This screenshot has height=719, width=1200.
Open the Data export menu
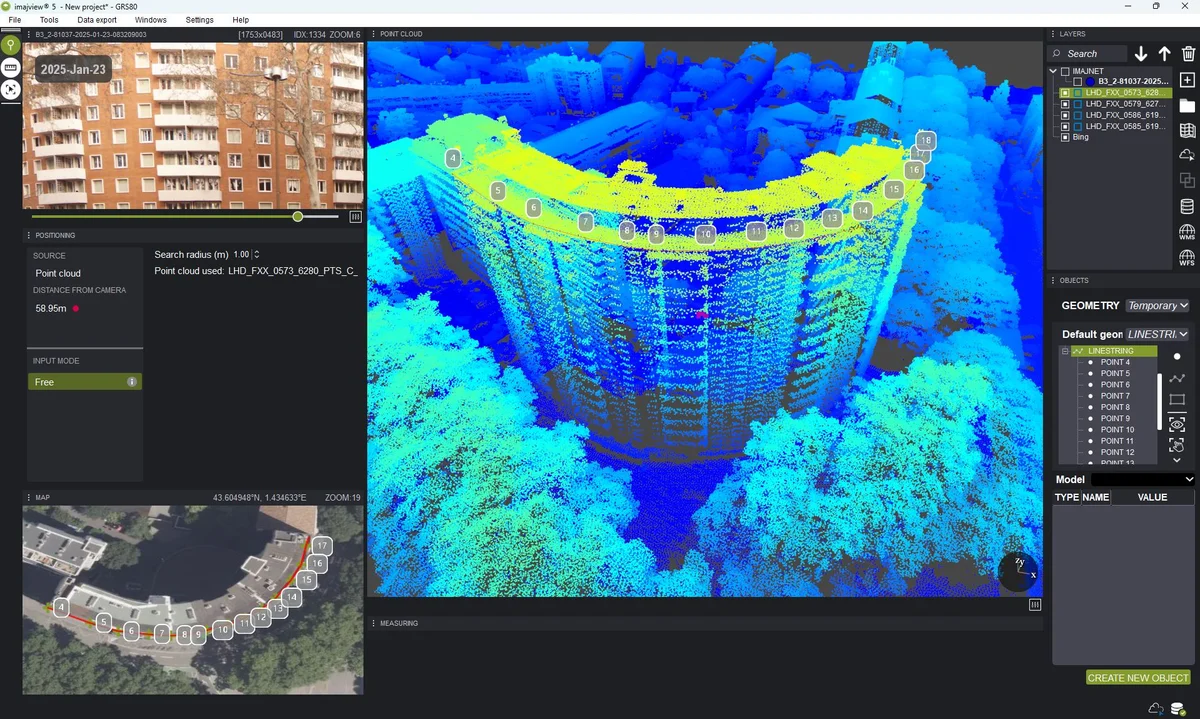pos(97,20)
